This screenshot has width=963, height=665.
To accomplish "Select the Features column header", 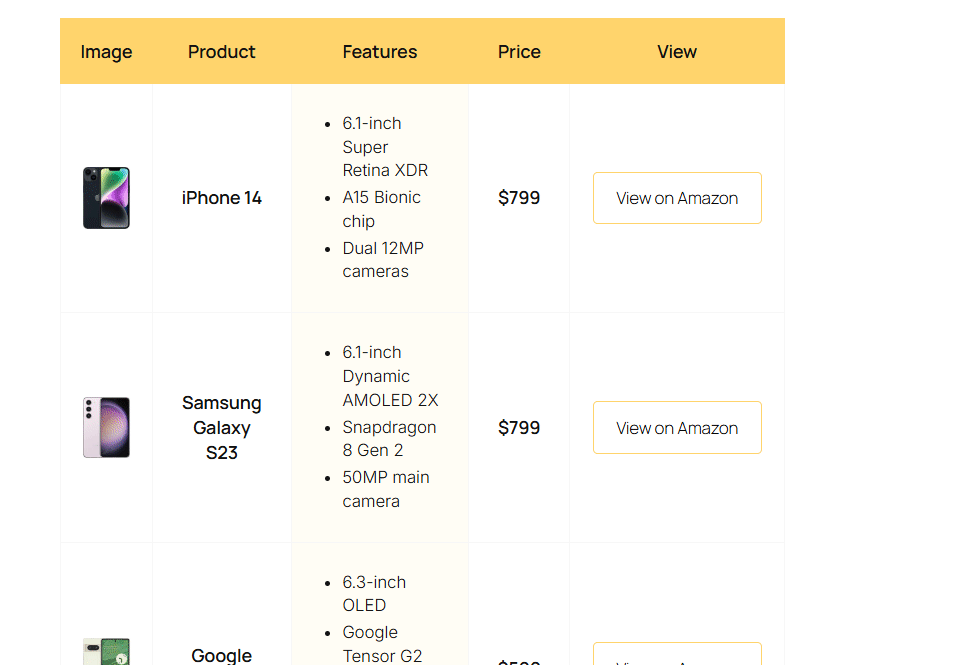I will point(380,52).
